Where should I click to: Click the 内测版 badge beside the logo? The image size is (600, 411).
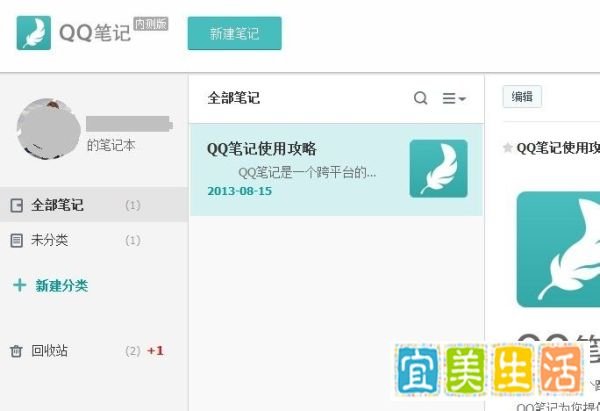point(151,24)
